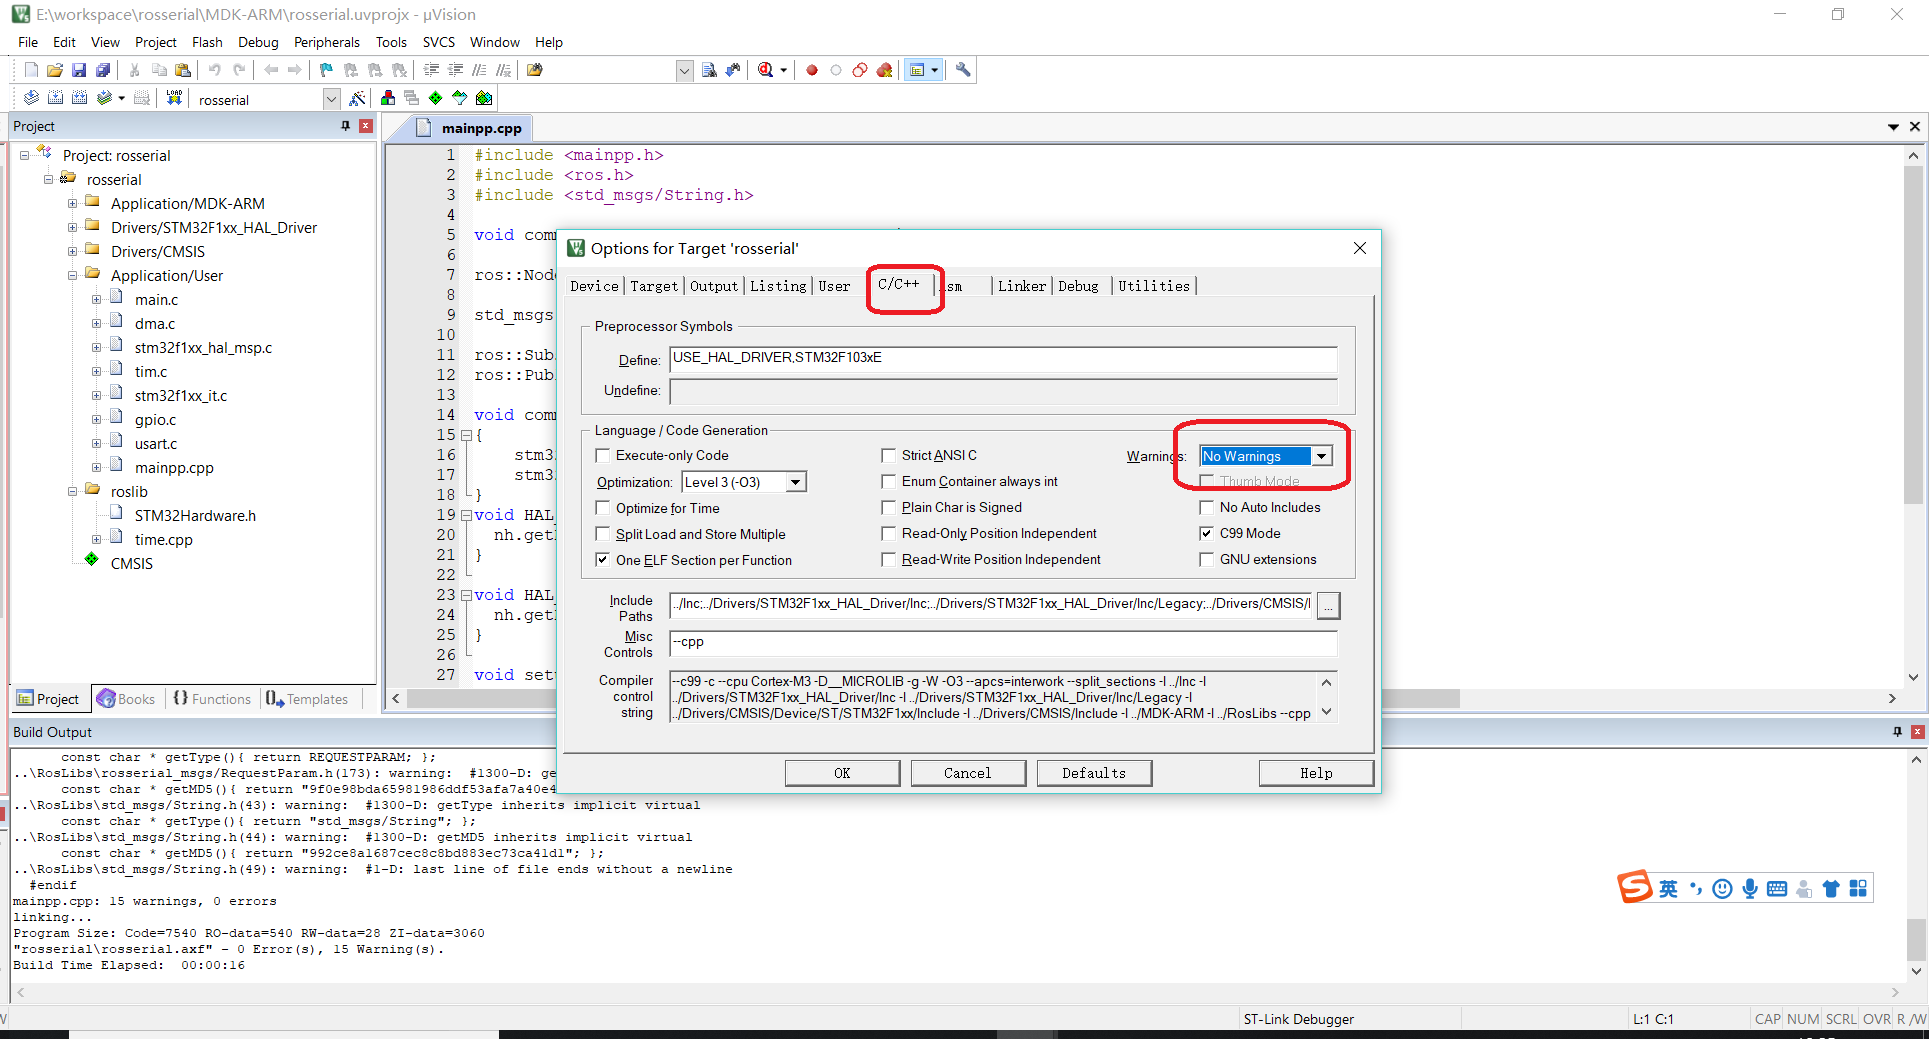Switch to Functions panel tab
Screen dimensions: 1929x1039
coord(212,699)
